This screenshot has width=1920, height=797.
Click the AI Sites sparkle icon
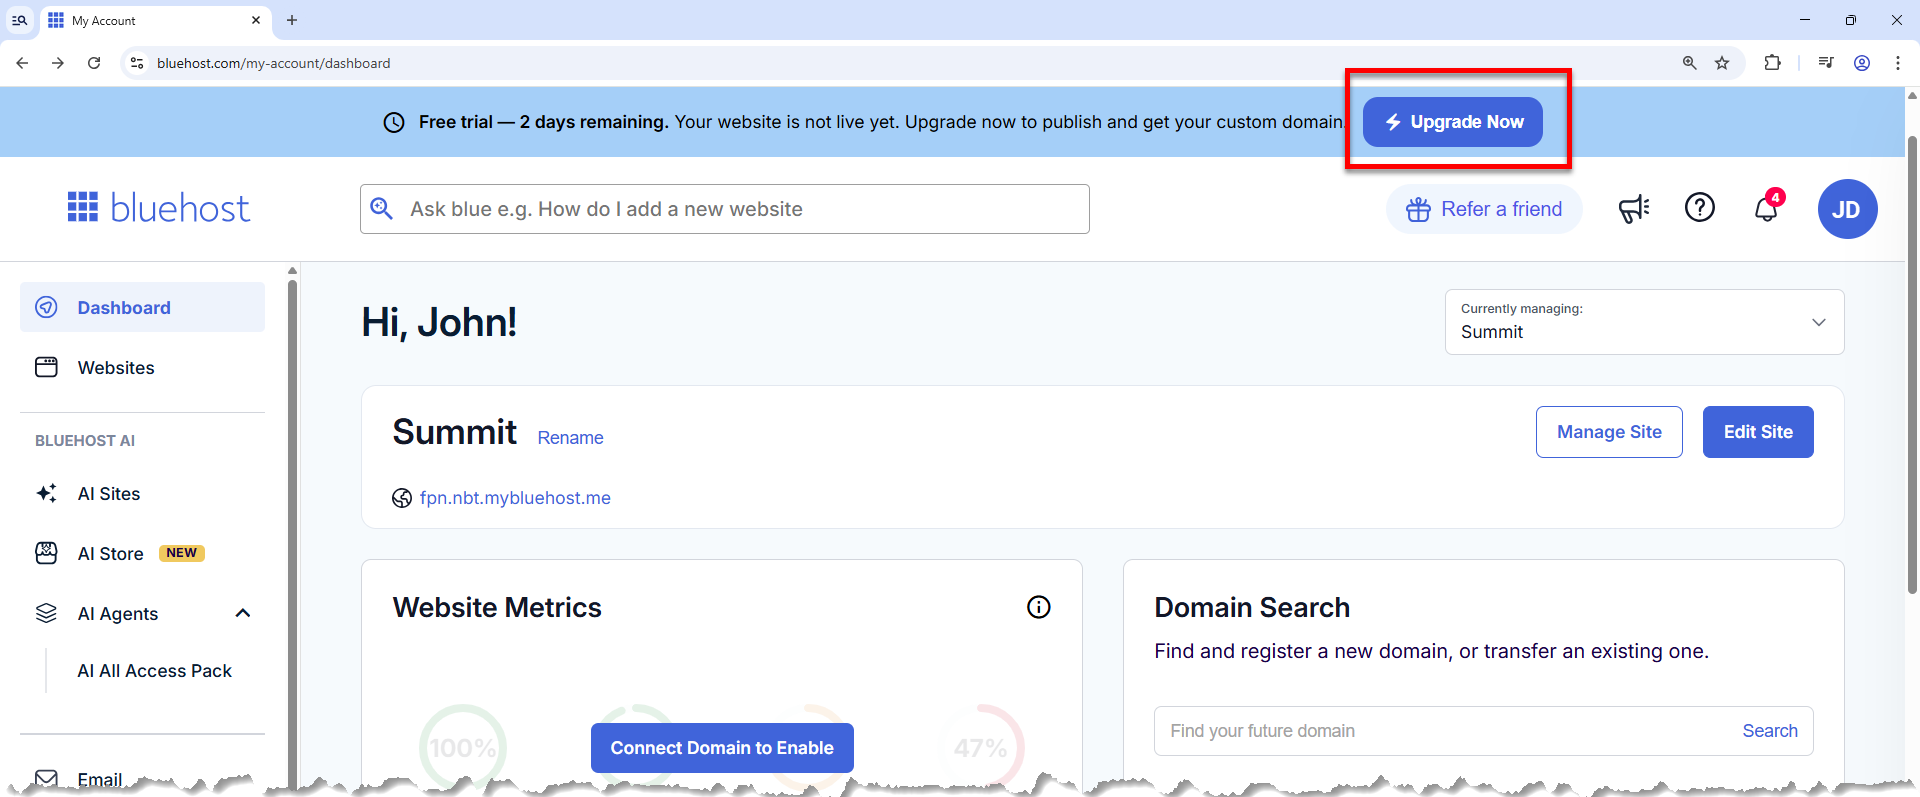coord(46,493)
